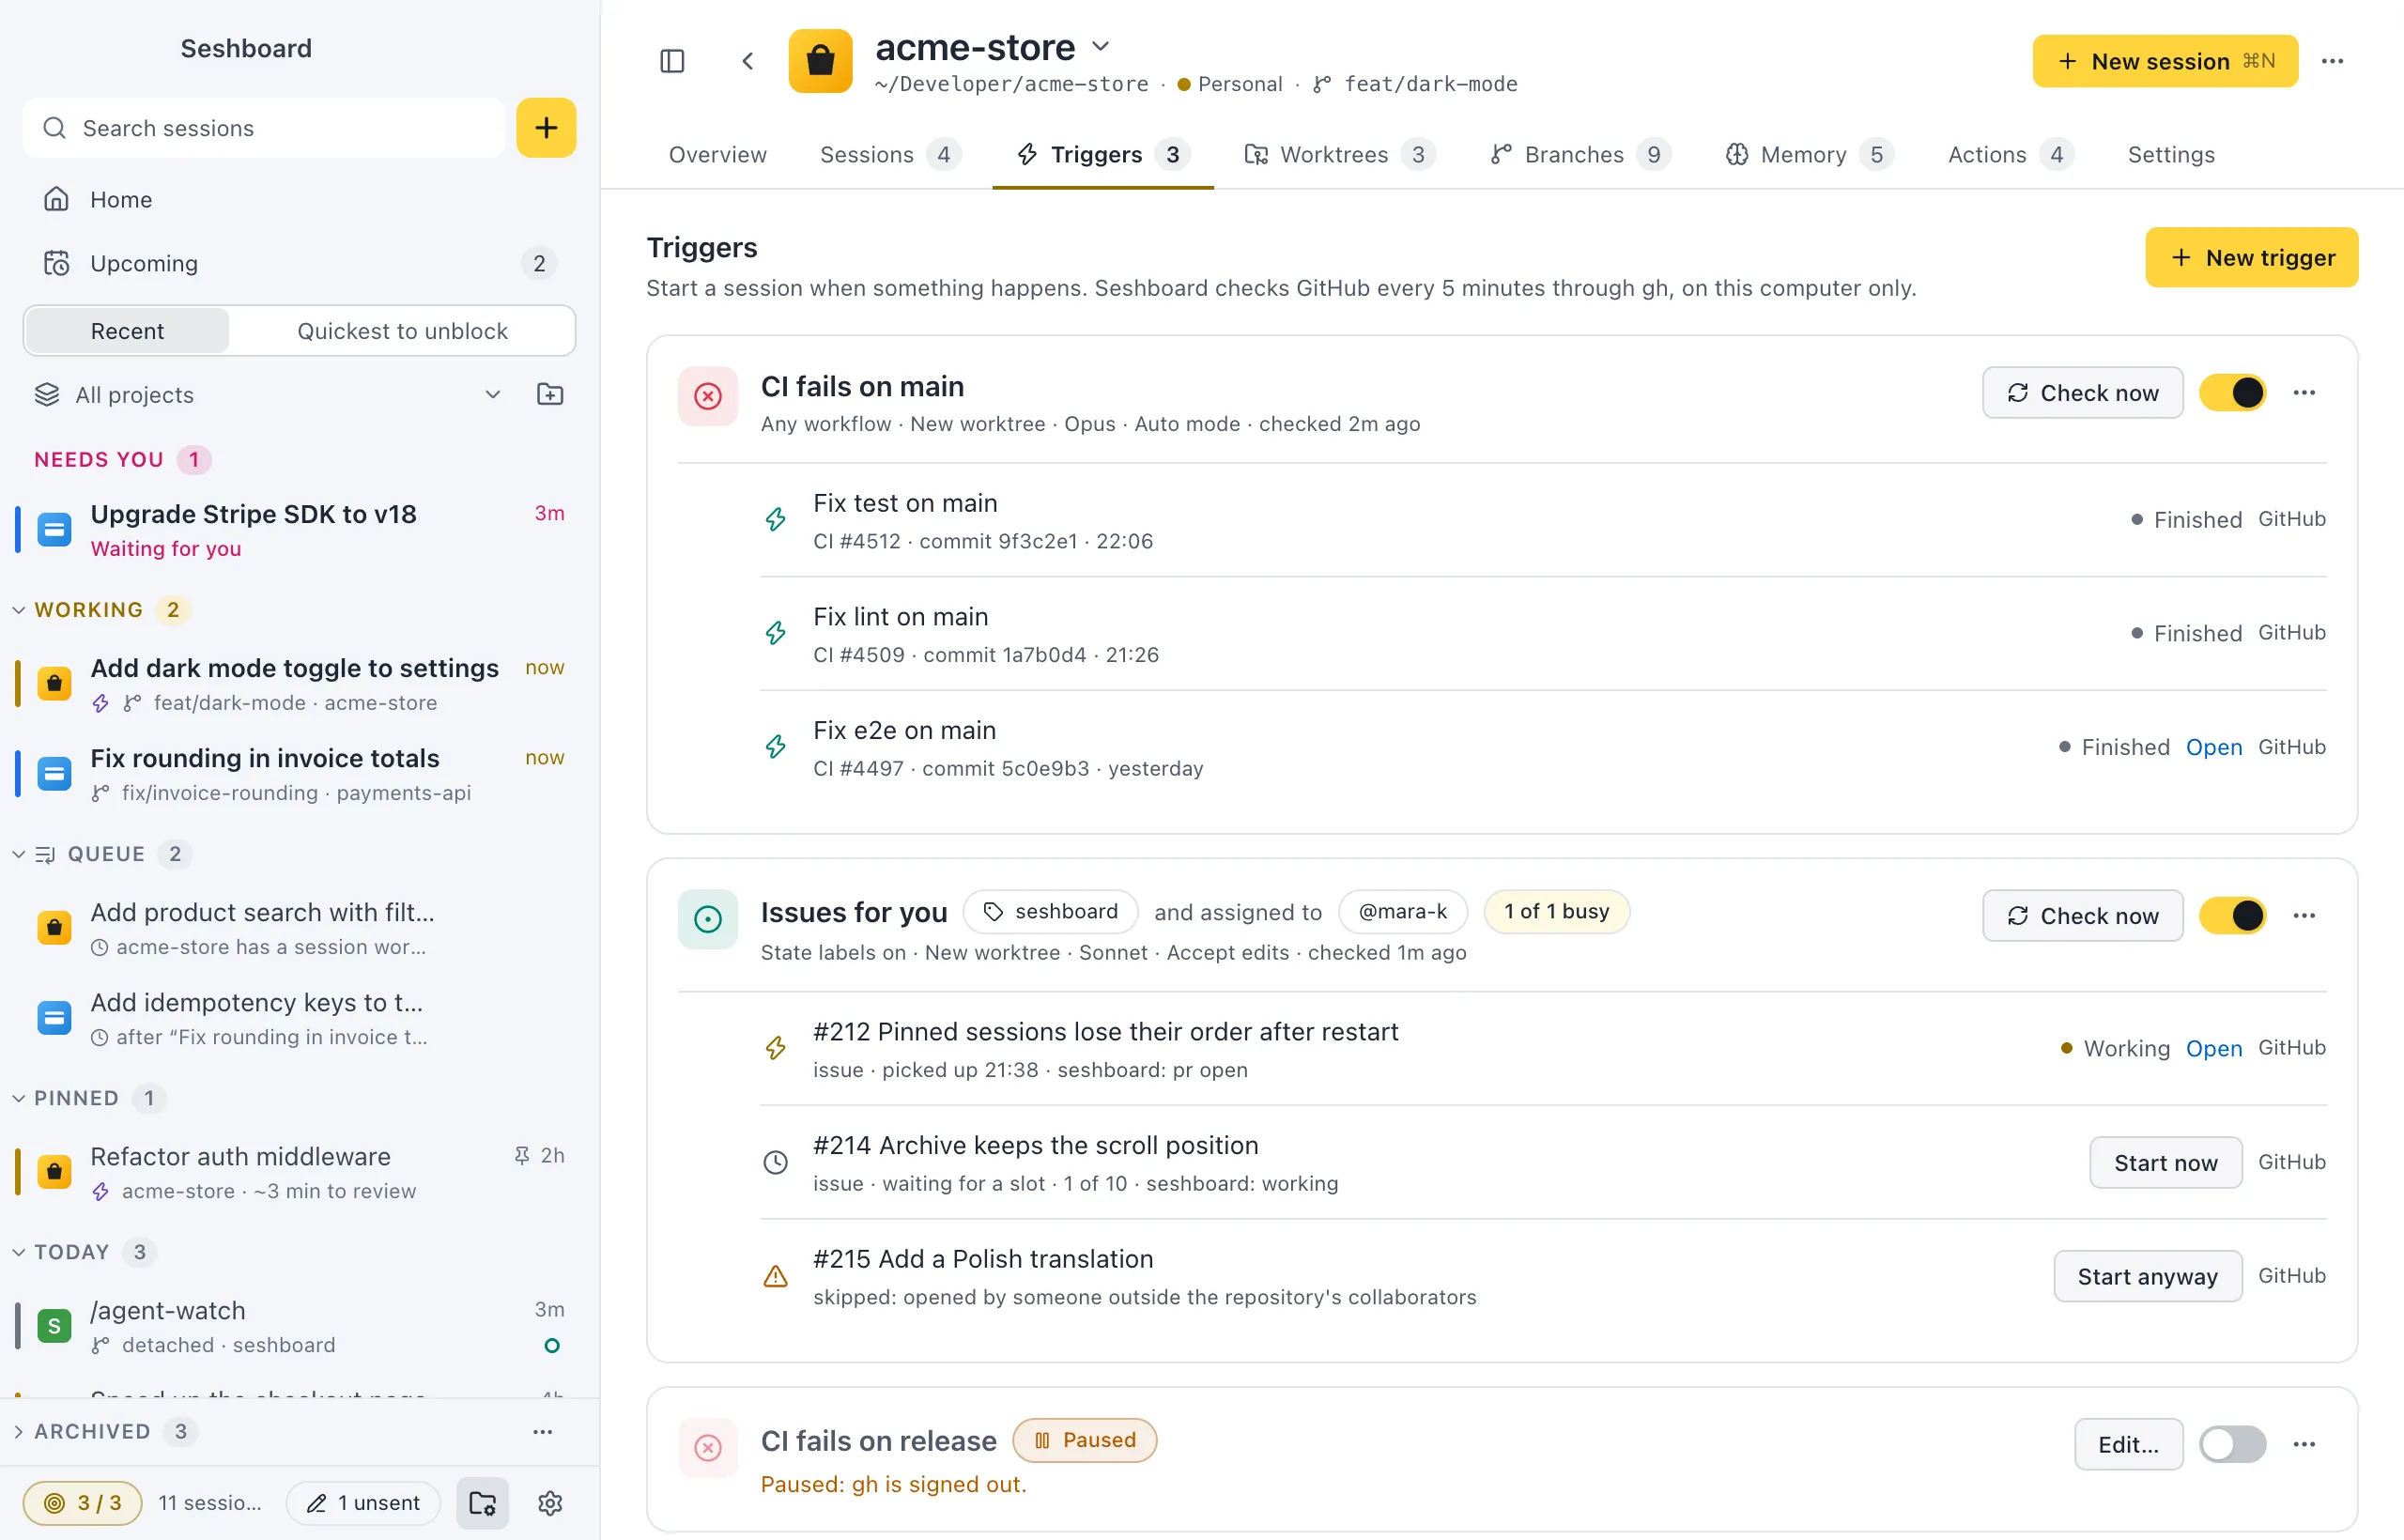
Task: Click the acme-store shopping bag project icon
Action: [x=820, y=61]
